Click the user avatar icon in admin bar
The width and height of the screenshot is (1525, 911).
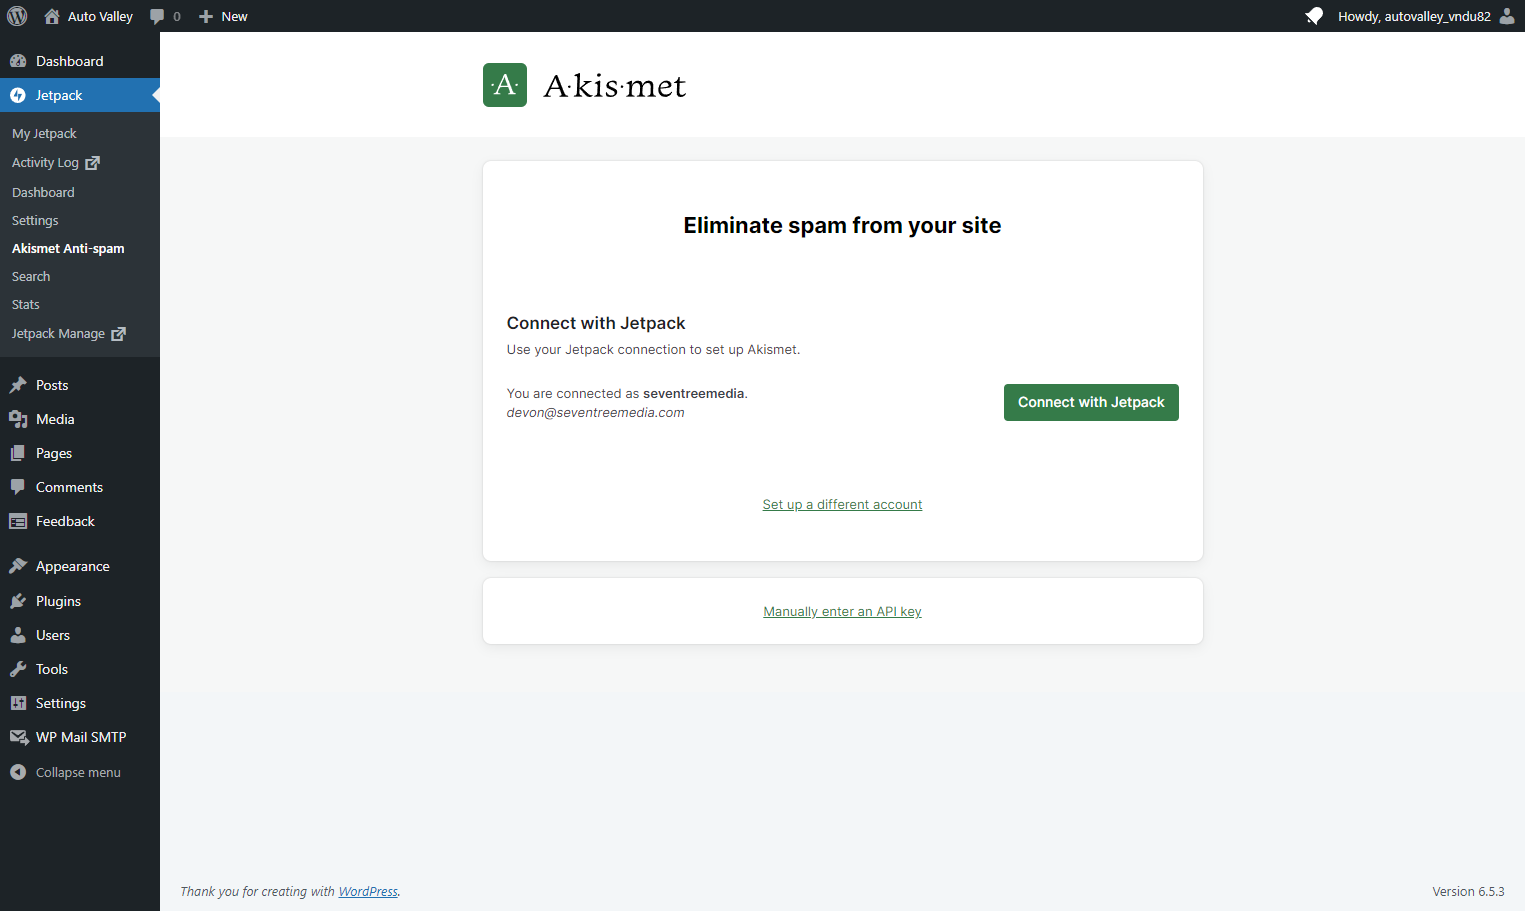pos(1507,16)
